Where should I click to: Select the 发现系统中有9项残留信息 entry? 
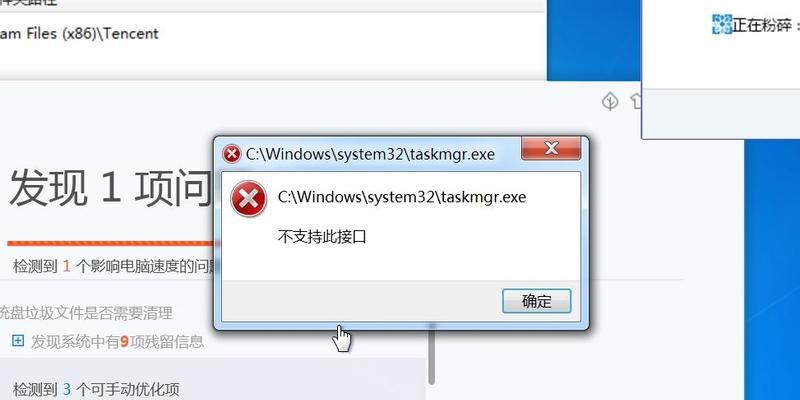click(117, 341)
